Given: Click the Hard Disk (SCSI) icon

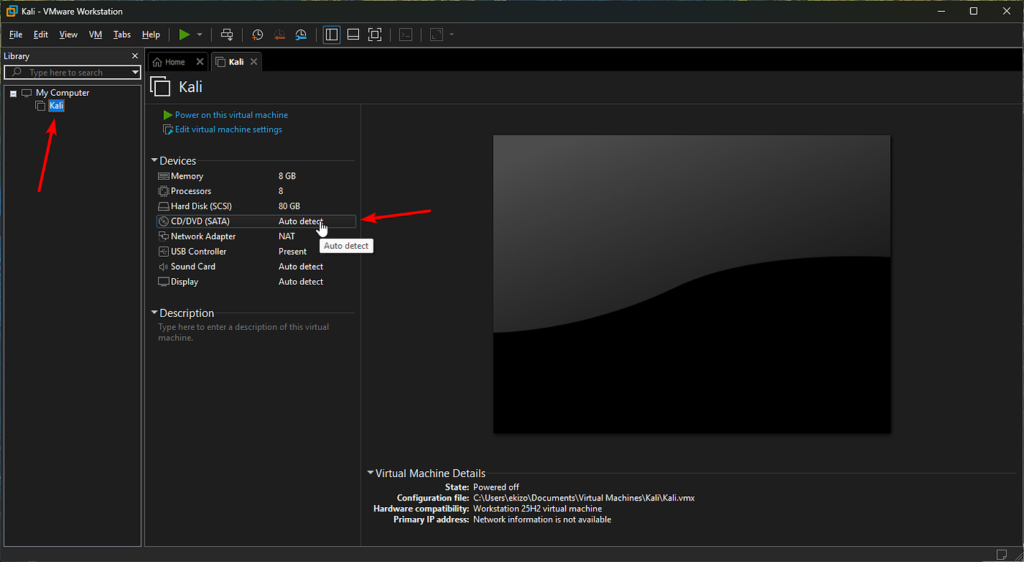Looking at the screenshot, I should 163,206.
